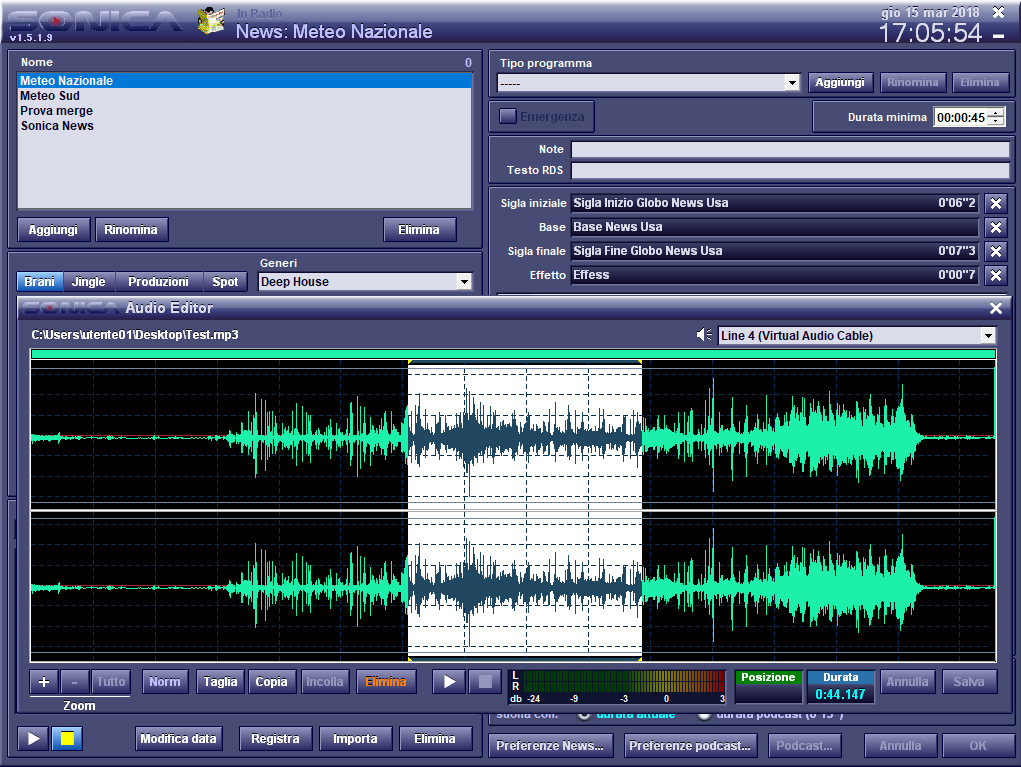
Task: Click the Importa button
Action: tap(355, 739)
